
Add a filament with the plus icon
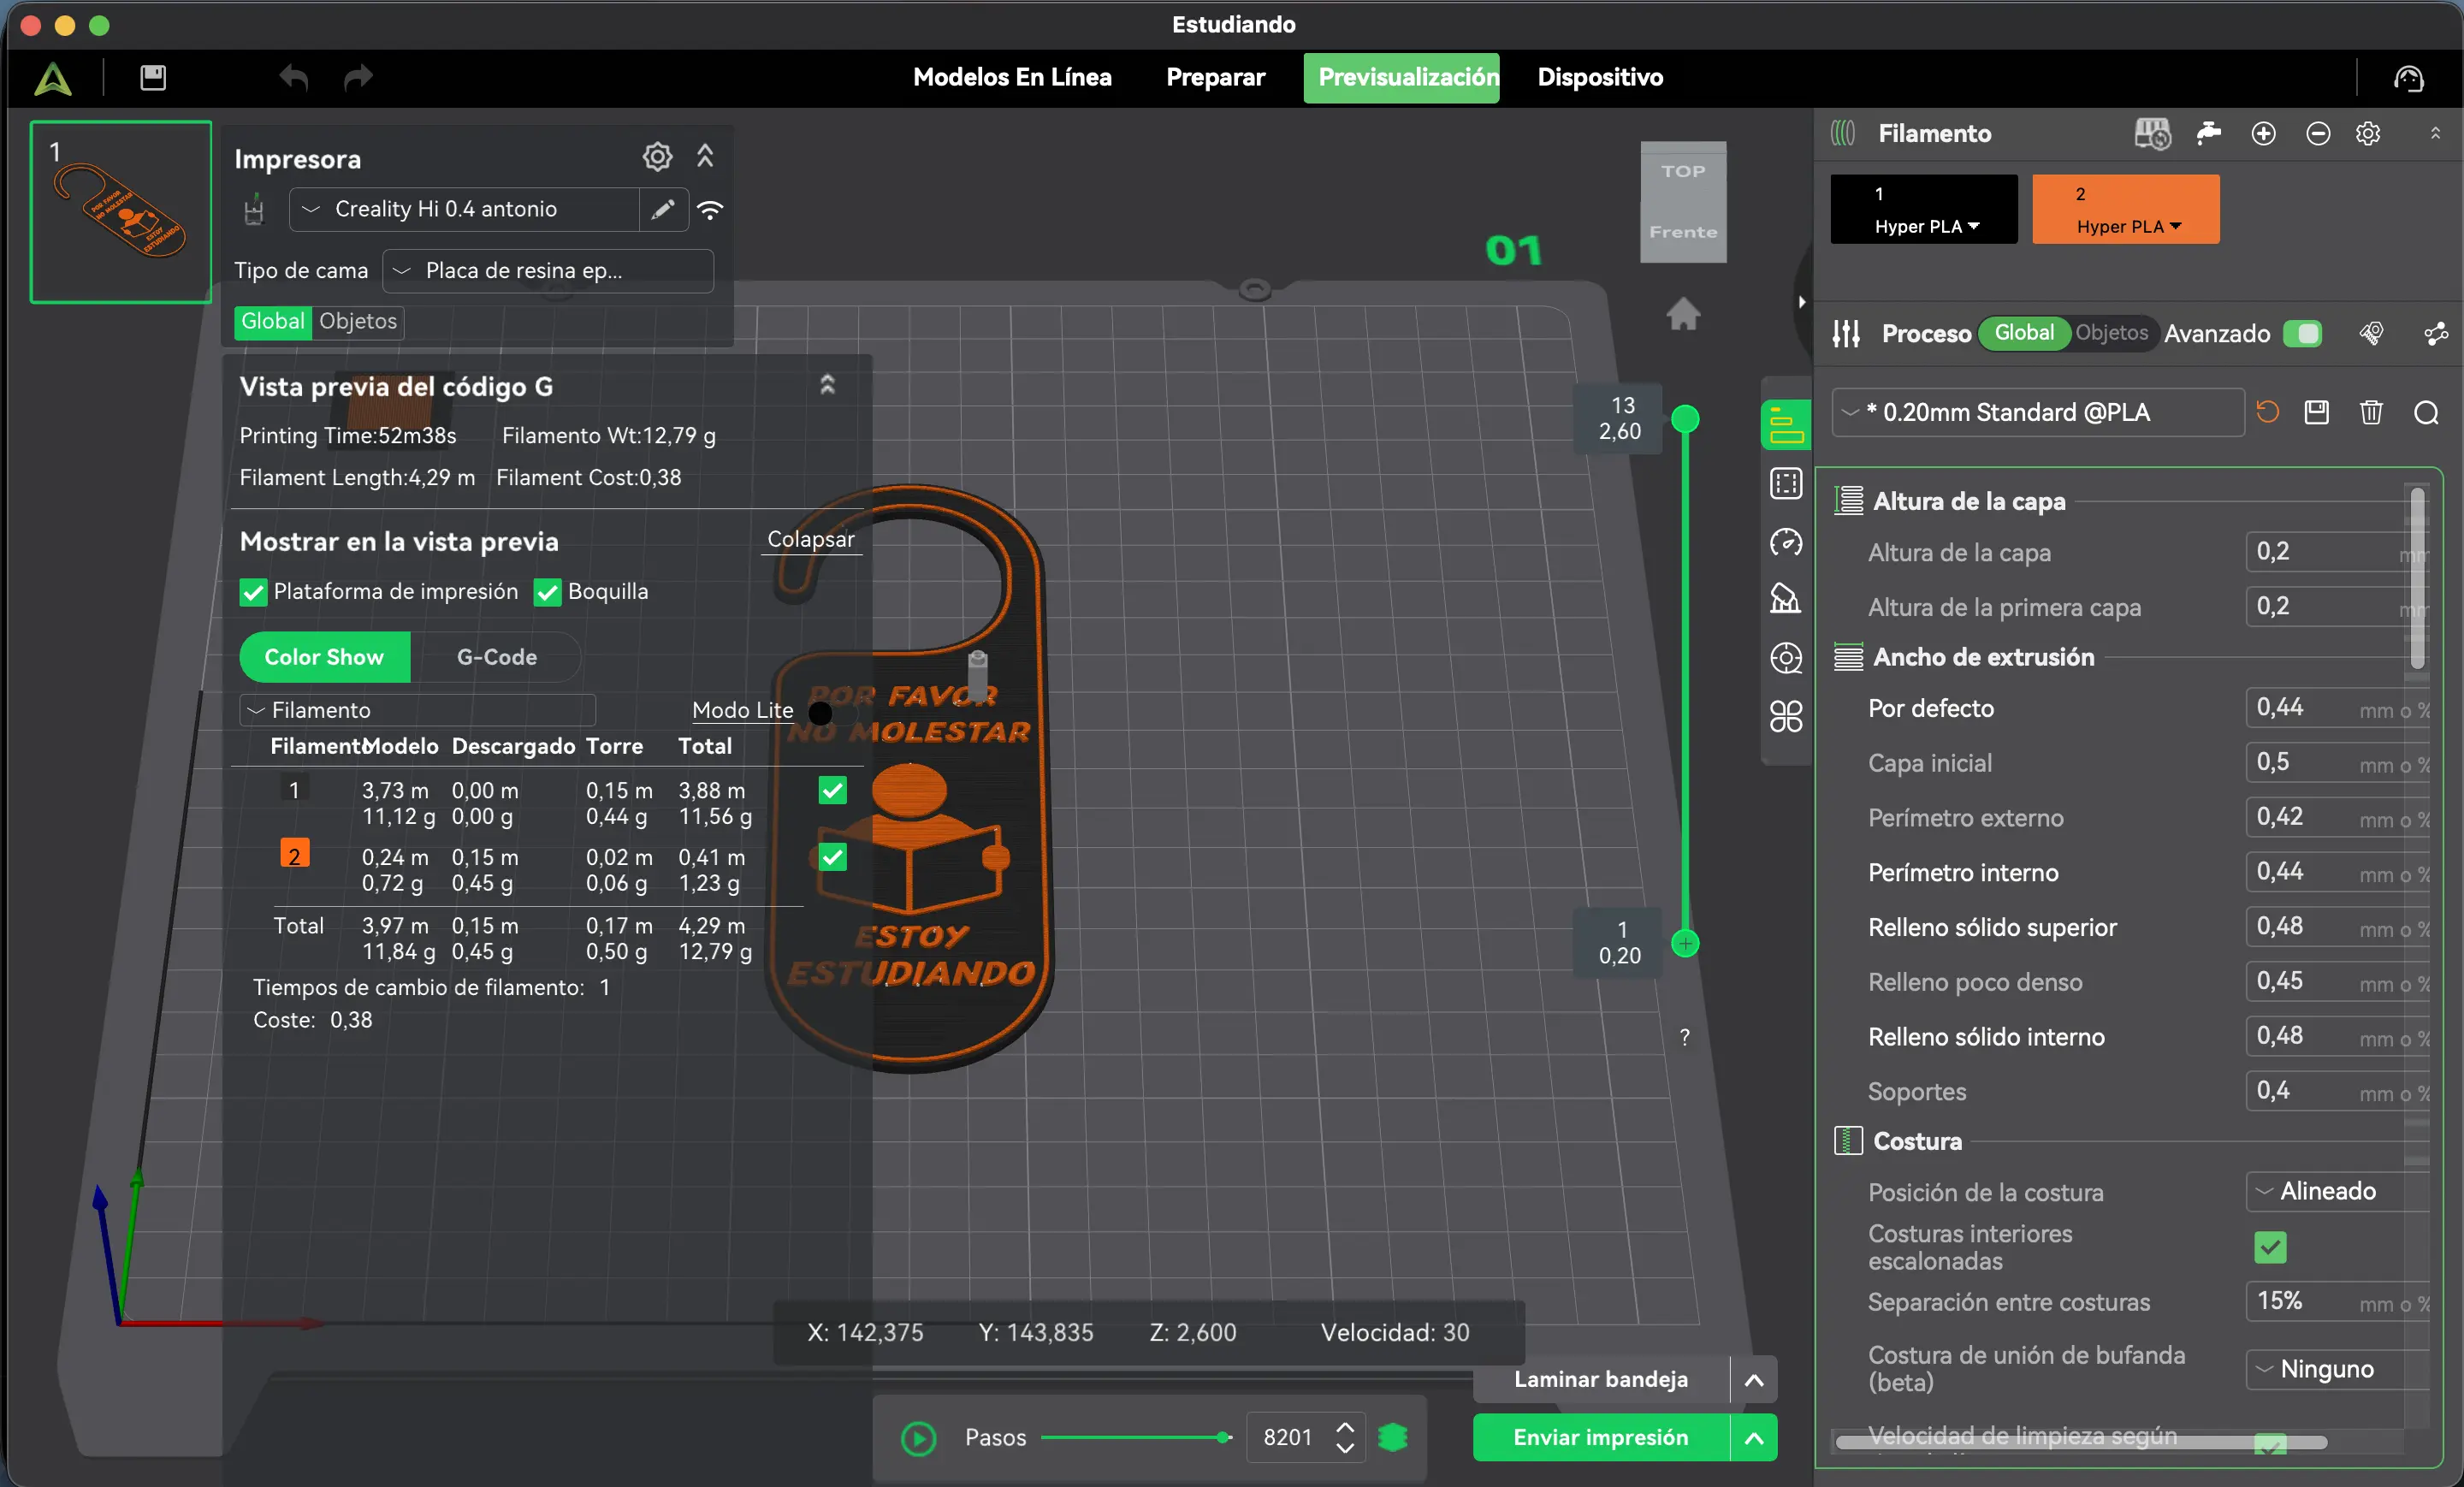(x=2263, y=133)
